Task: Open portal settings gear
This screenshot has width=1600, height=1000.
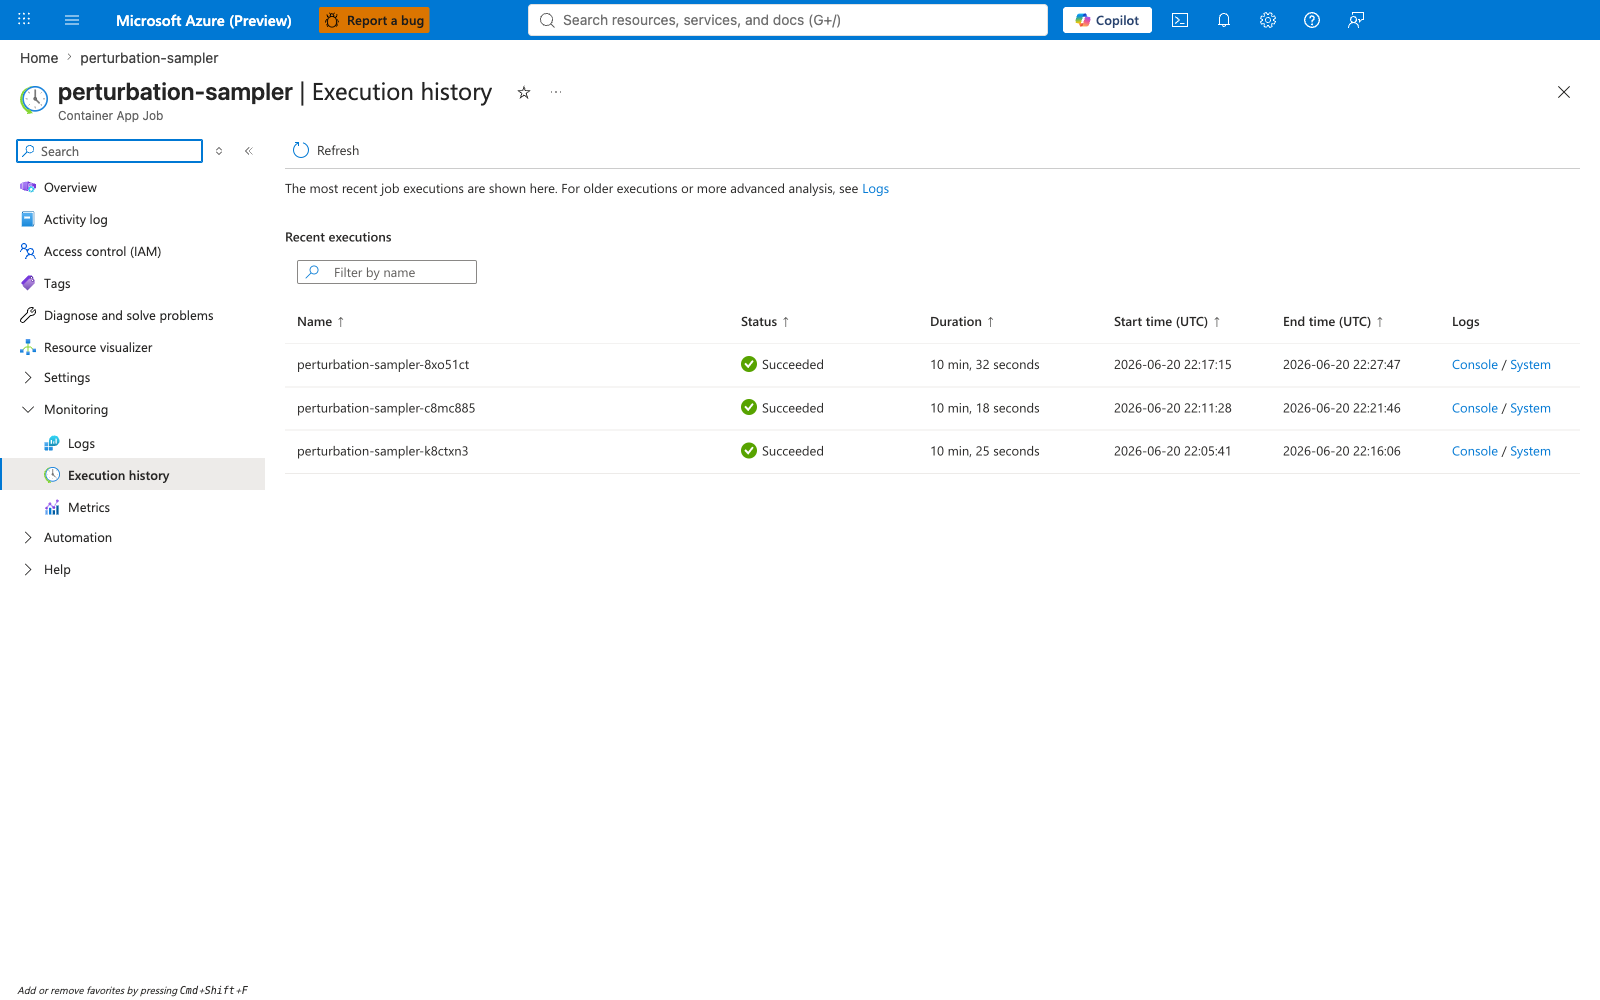Action: coord(1268,20)
